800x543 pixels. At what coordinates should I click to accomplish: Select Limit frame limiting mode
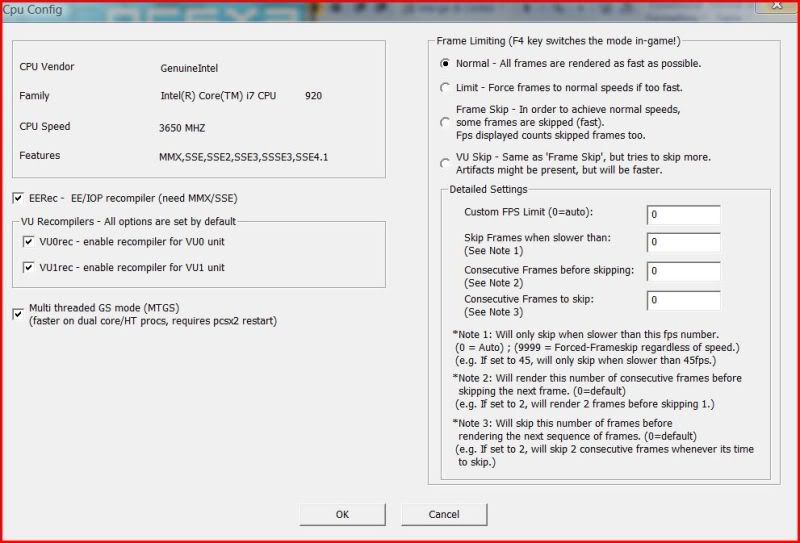445,88
